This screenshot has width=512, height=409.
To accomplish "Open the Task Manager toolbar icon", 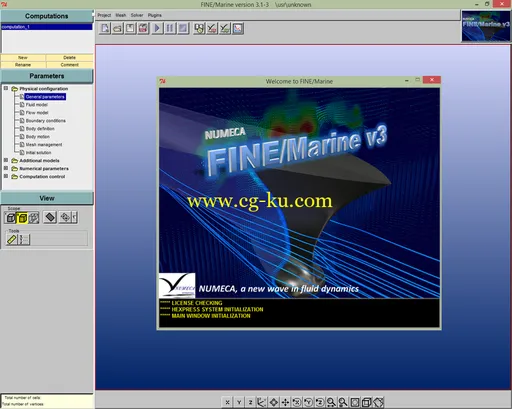I will point(199,28).
